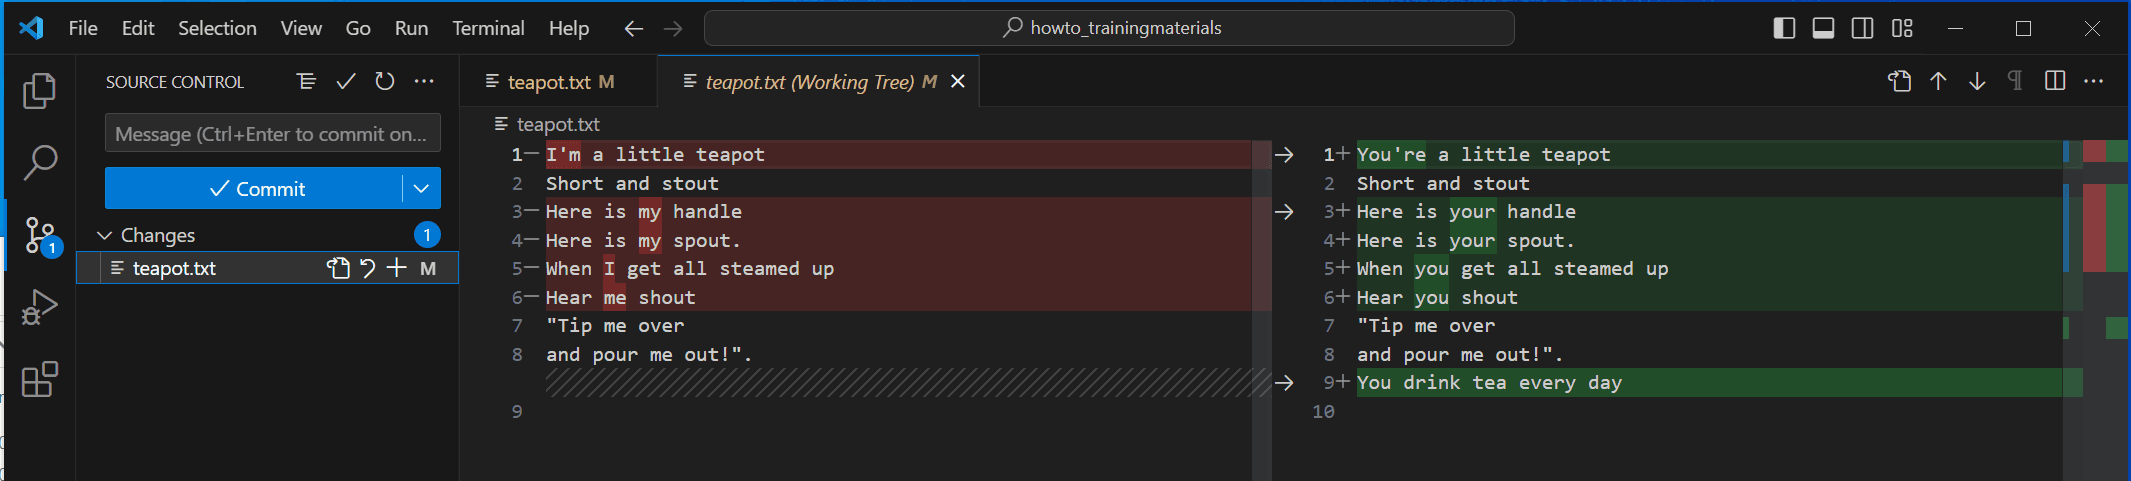Viewport: 2131px width, 481px height.
Task: Collapse the Changes group
Action: [x=104, y=235]
